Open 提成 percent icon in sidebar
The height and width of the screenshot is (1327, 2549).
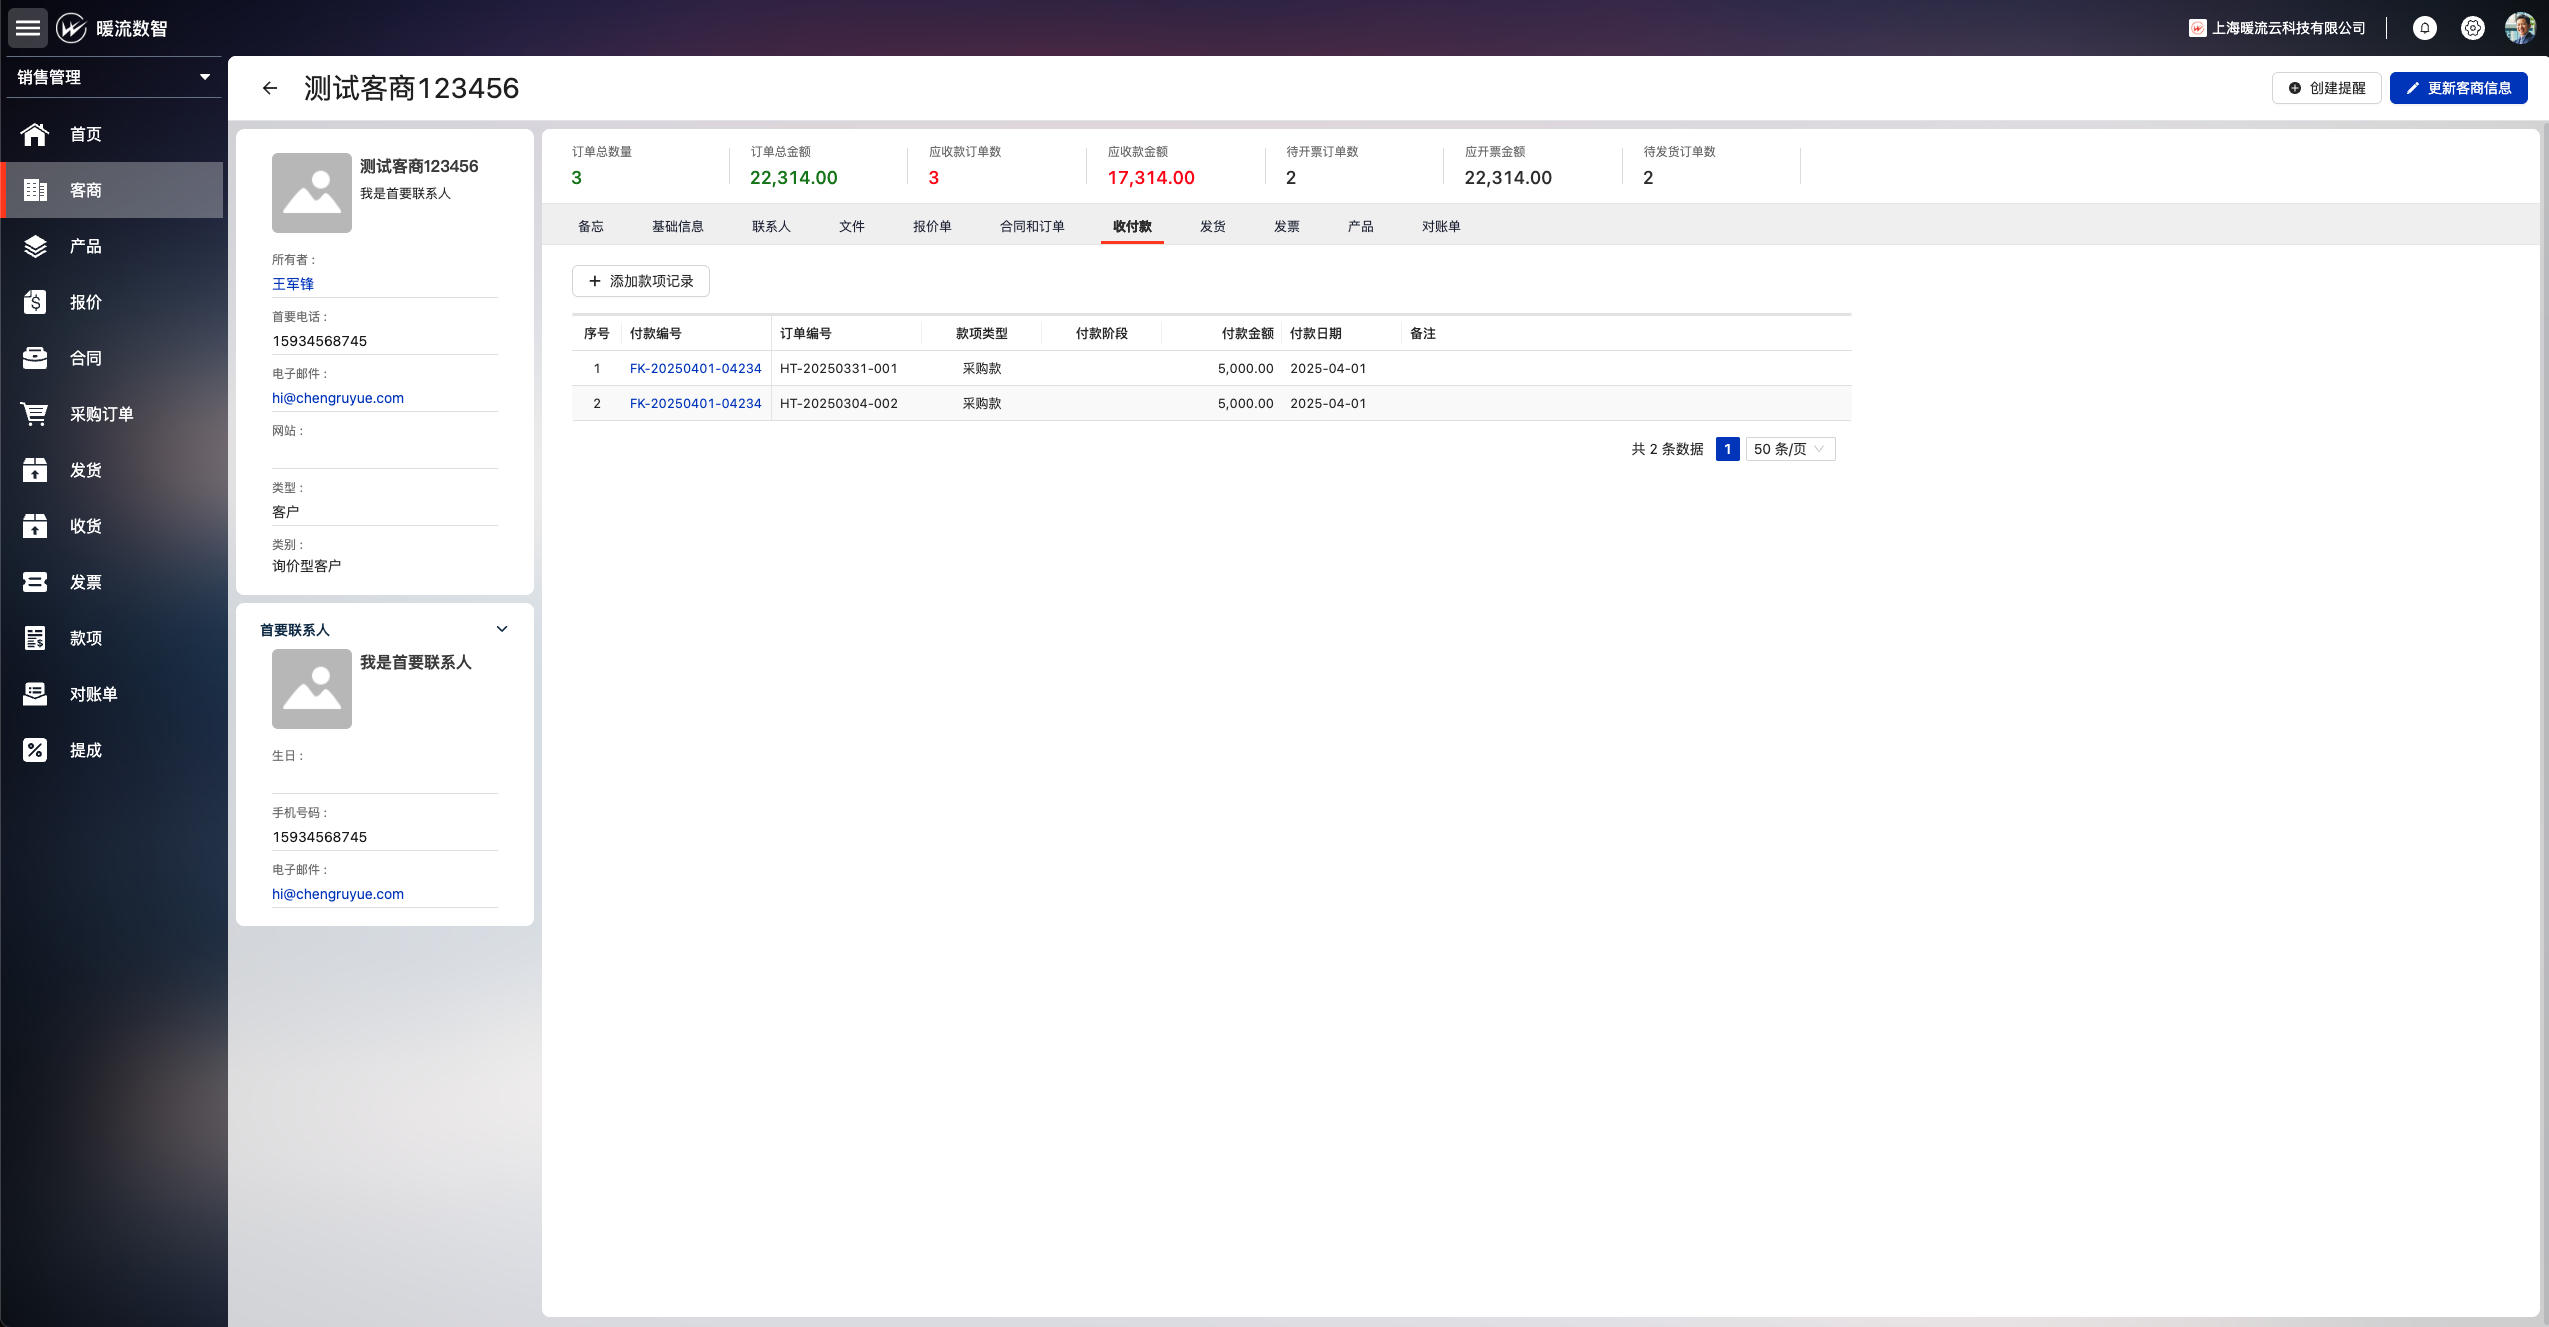[x=35, y=750]
